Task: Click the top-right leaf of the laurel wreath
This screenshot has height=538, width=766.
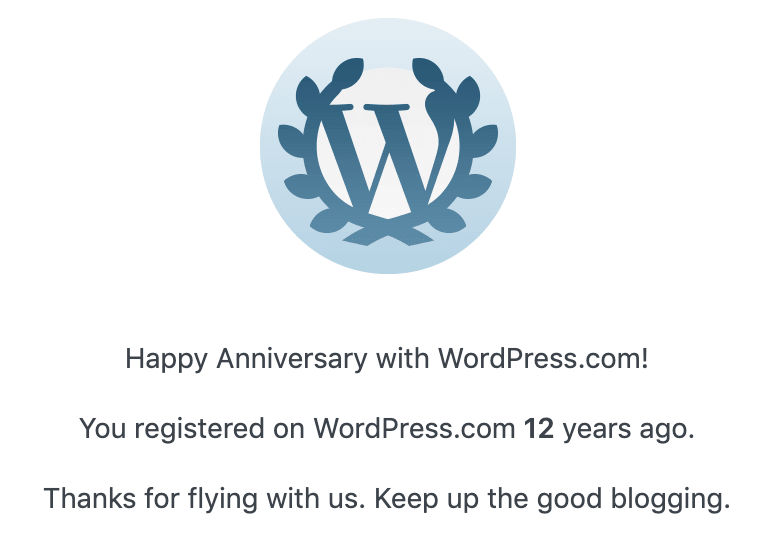Action: [x=428, y=73]
